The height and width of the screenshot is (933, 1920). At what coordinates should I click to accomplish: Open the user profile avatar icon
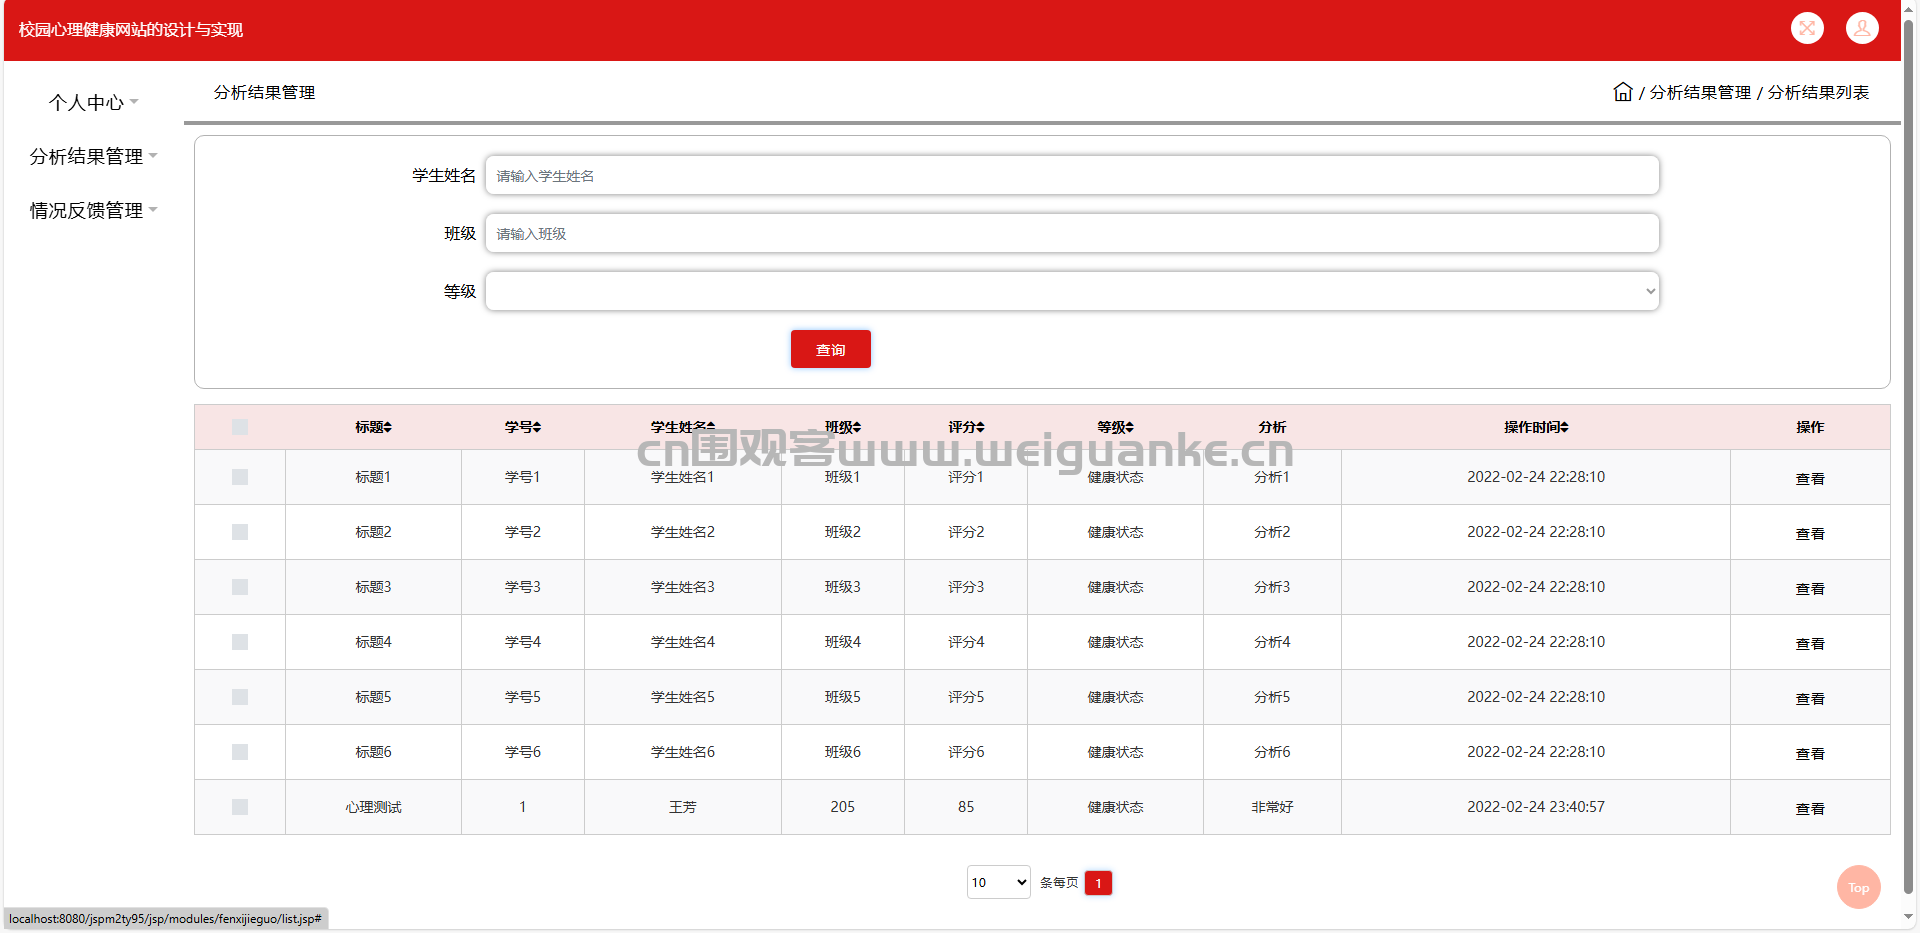[x=1862, y=28]
